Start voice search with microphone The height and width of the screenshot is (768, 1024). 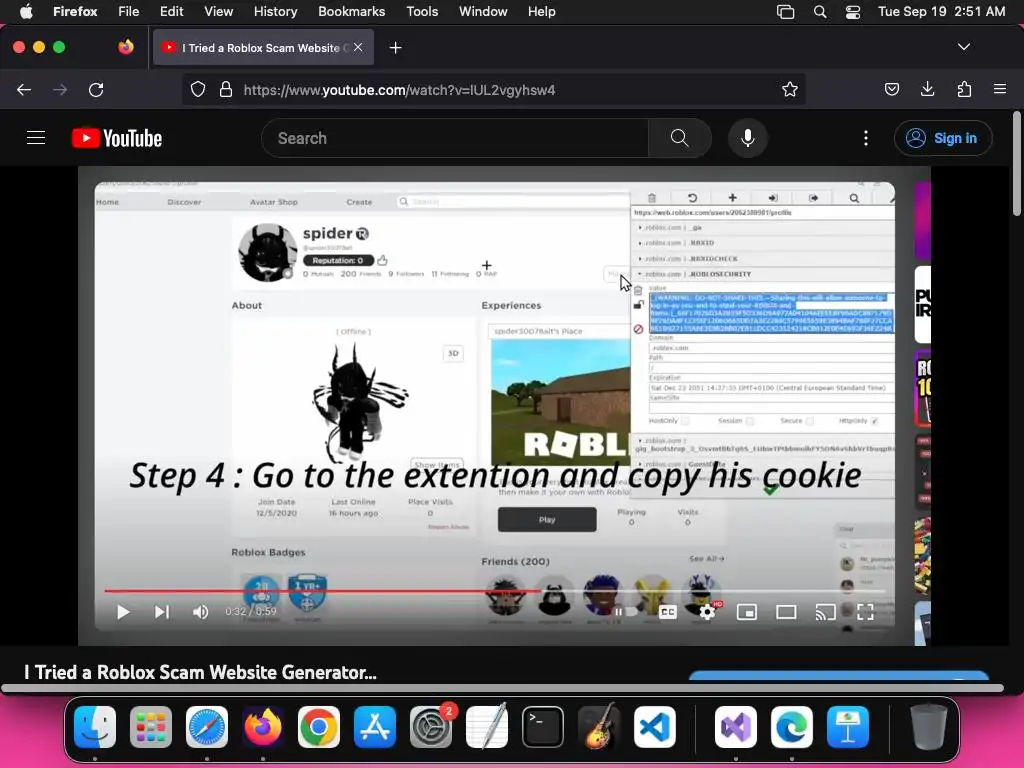748,138
